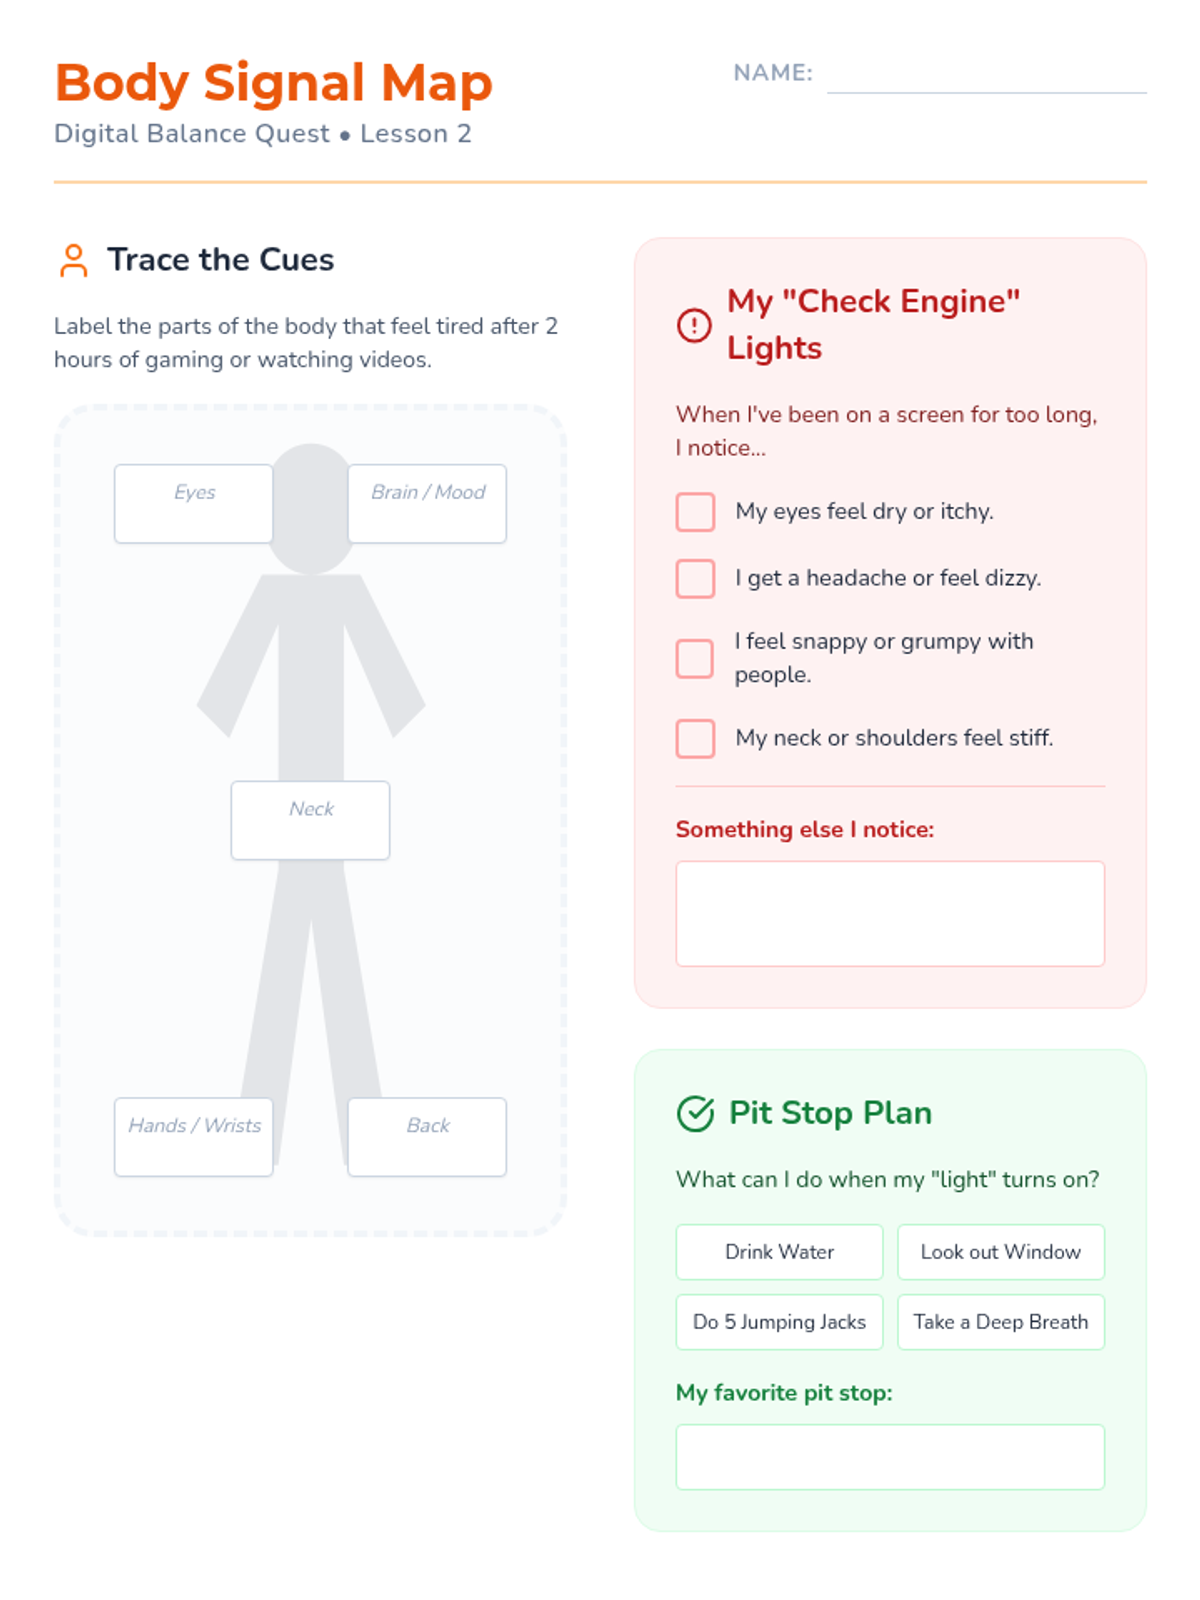Click the Neck label box
The height and width of the screenshot is (1600, 1200).
pos(310,820)
